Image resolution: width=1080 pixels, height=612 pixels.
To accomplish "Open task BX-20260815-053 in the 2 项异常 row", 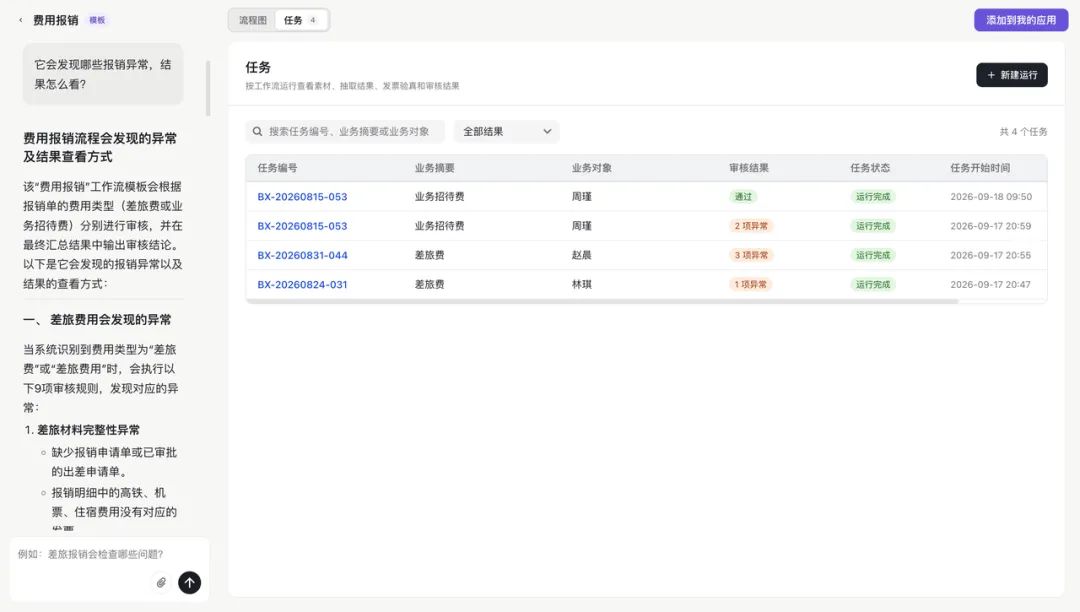I will (x=302, y=226).
